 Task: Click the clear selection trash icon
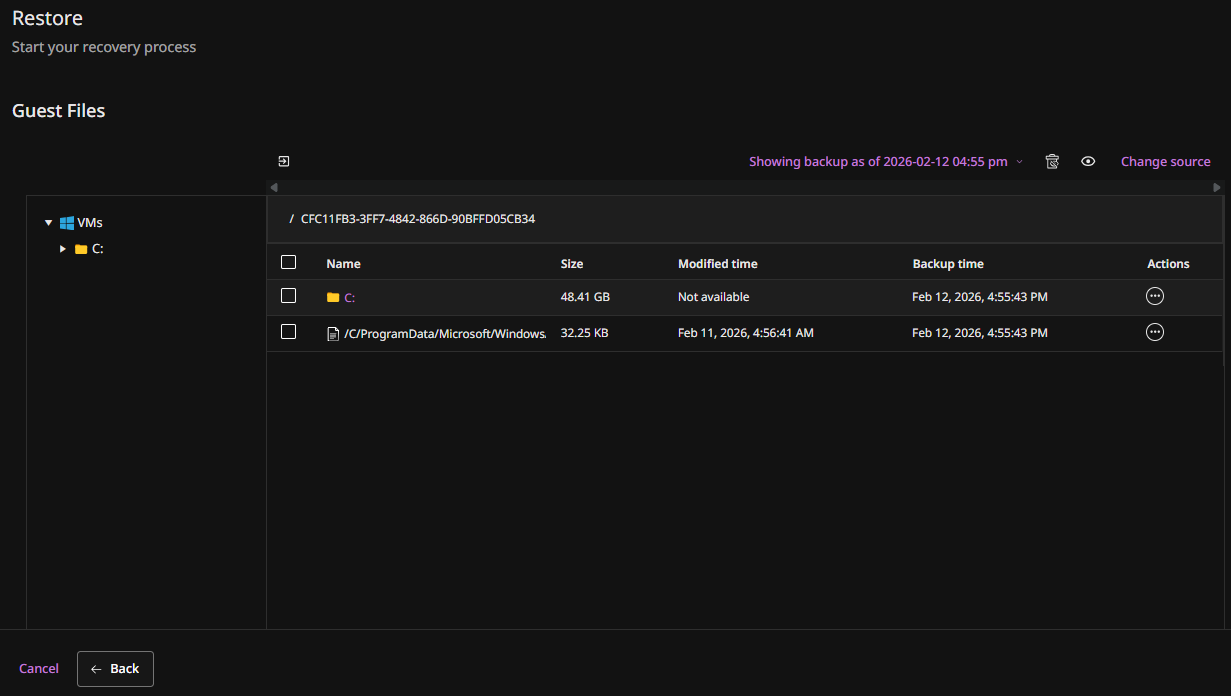click(x=1052, y=161)
